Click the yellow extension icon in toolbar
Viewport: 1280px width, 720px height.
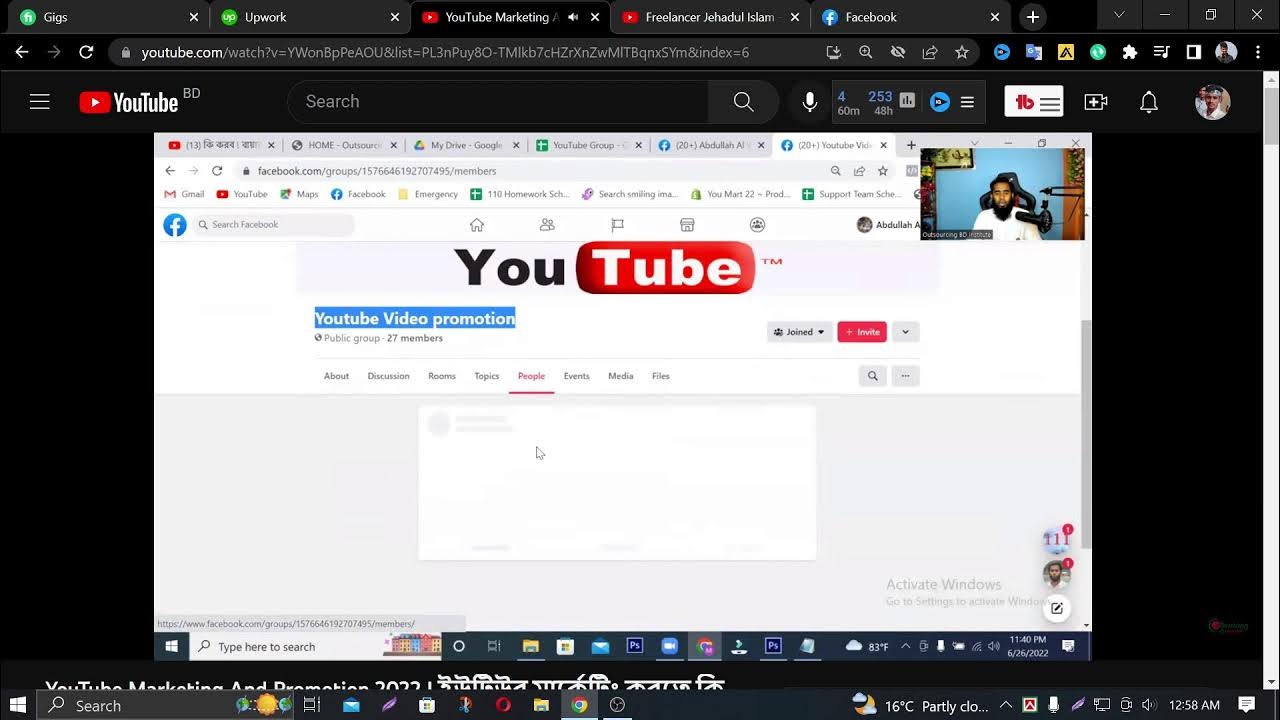[x=1066, y=52]
